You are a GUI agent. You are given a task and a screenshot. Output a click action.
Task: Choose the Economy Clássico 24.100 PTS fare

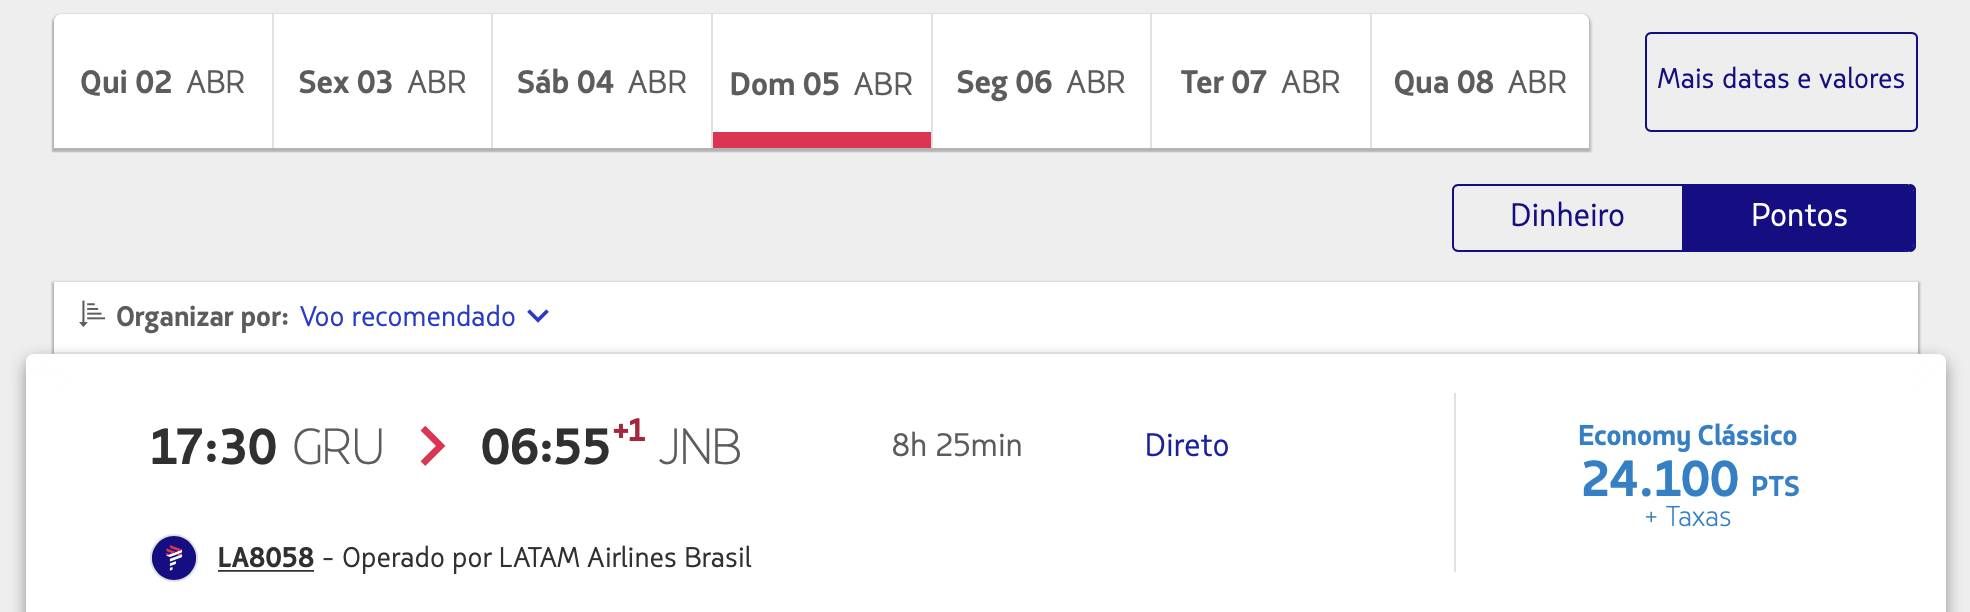click(1689, 476)
